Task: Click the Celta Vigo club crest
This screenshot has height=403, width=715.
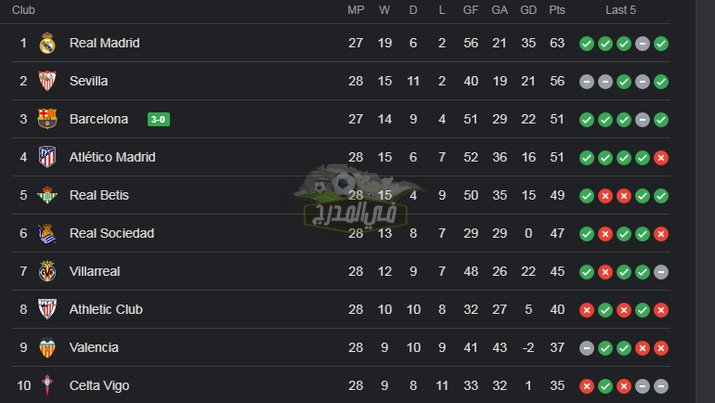Action: pos(47,385)
